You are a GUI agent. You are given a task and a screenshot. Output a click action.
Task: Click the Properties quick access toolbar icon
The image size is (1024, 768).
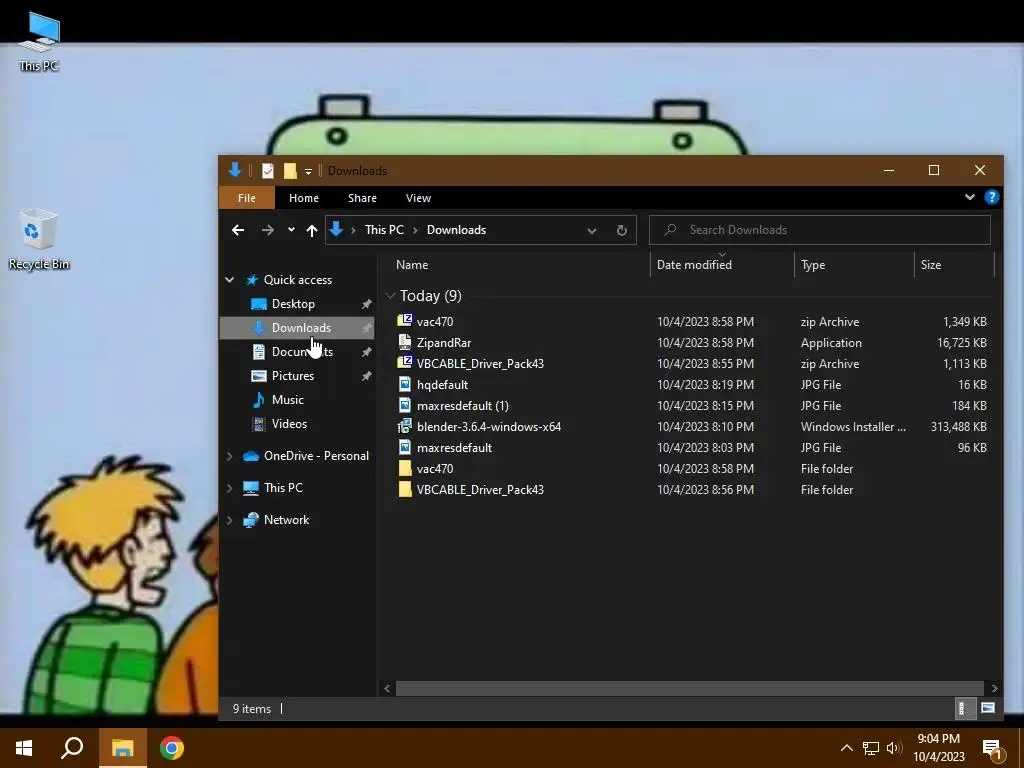pyautogui.click(x=268, y=171)
